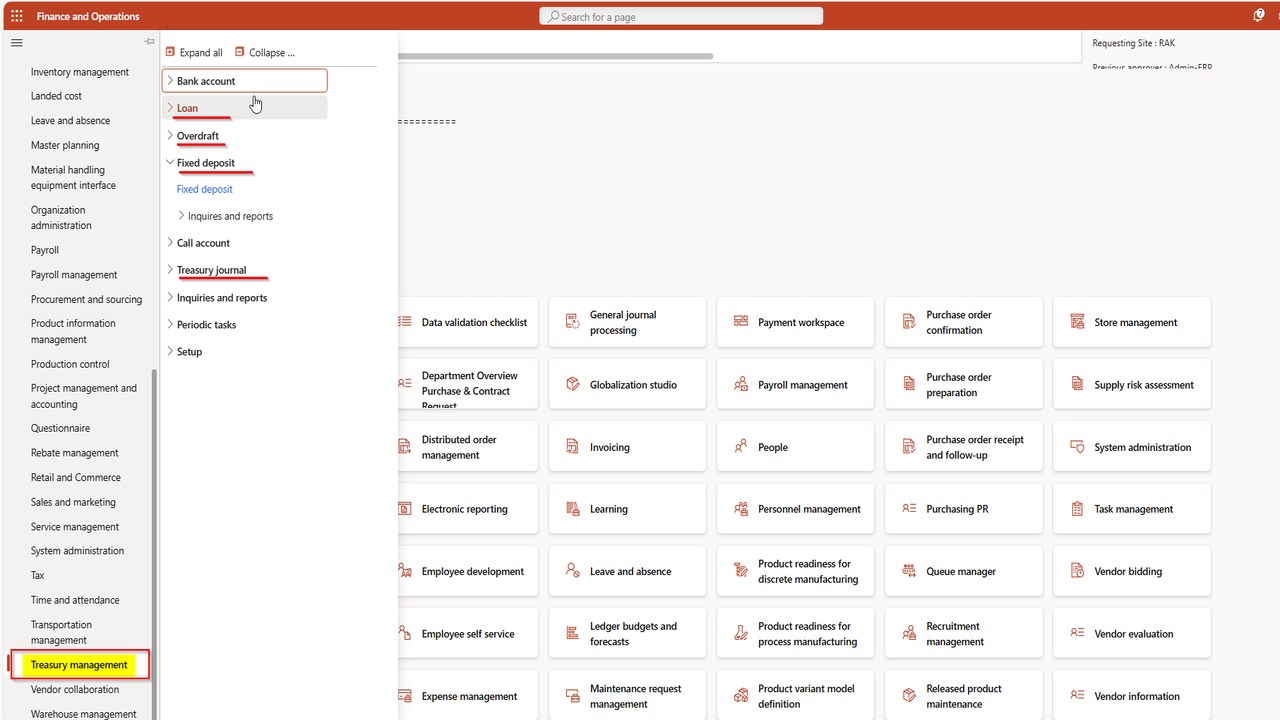Open the Purchasing PR tile
Image resolution: width=1280 pixels, height=720 pixels.
coord(964,509)
